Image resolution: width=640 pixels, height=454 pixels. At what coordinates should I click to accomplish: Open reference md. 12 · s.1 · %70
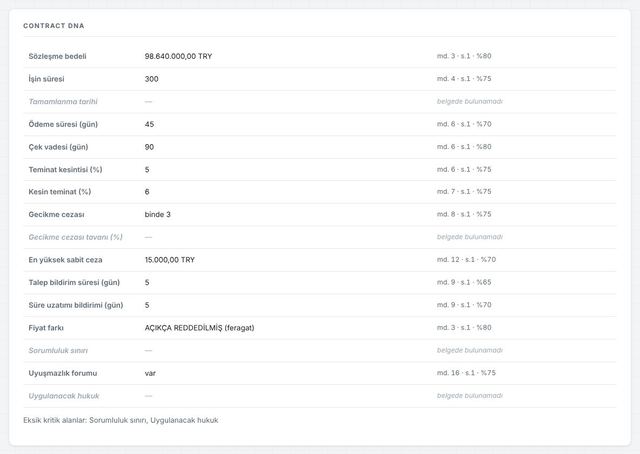click(x=466, y=259)
